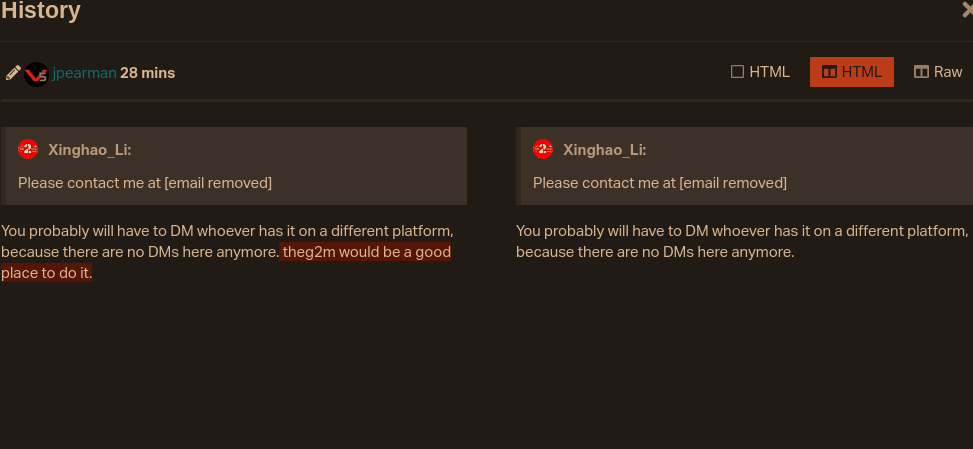This screenshot has width=973, height=449.
Task: Switch to the Raw comparison view
Action: pyautogui.click(x=938, y=72)
